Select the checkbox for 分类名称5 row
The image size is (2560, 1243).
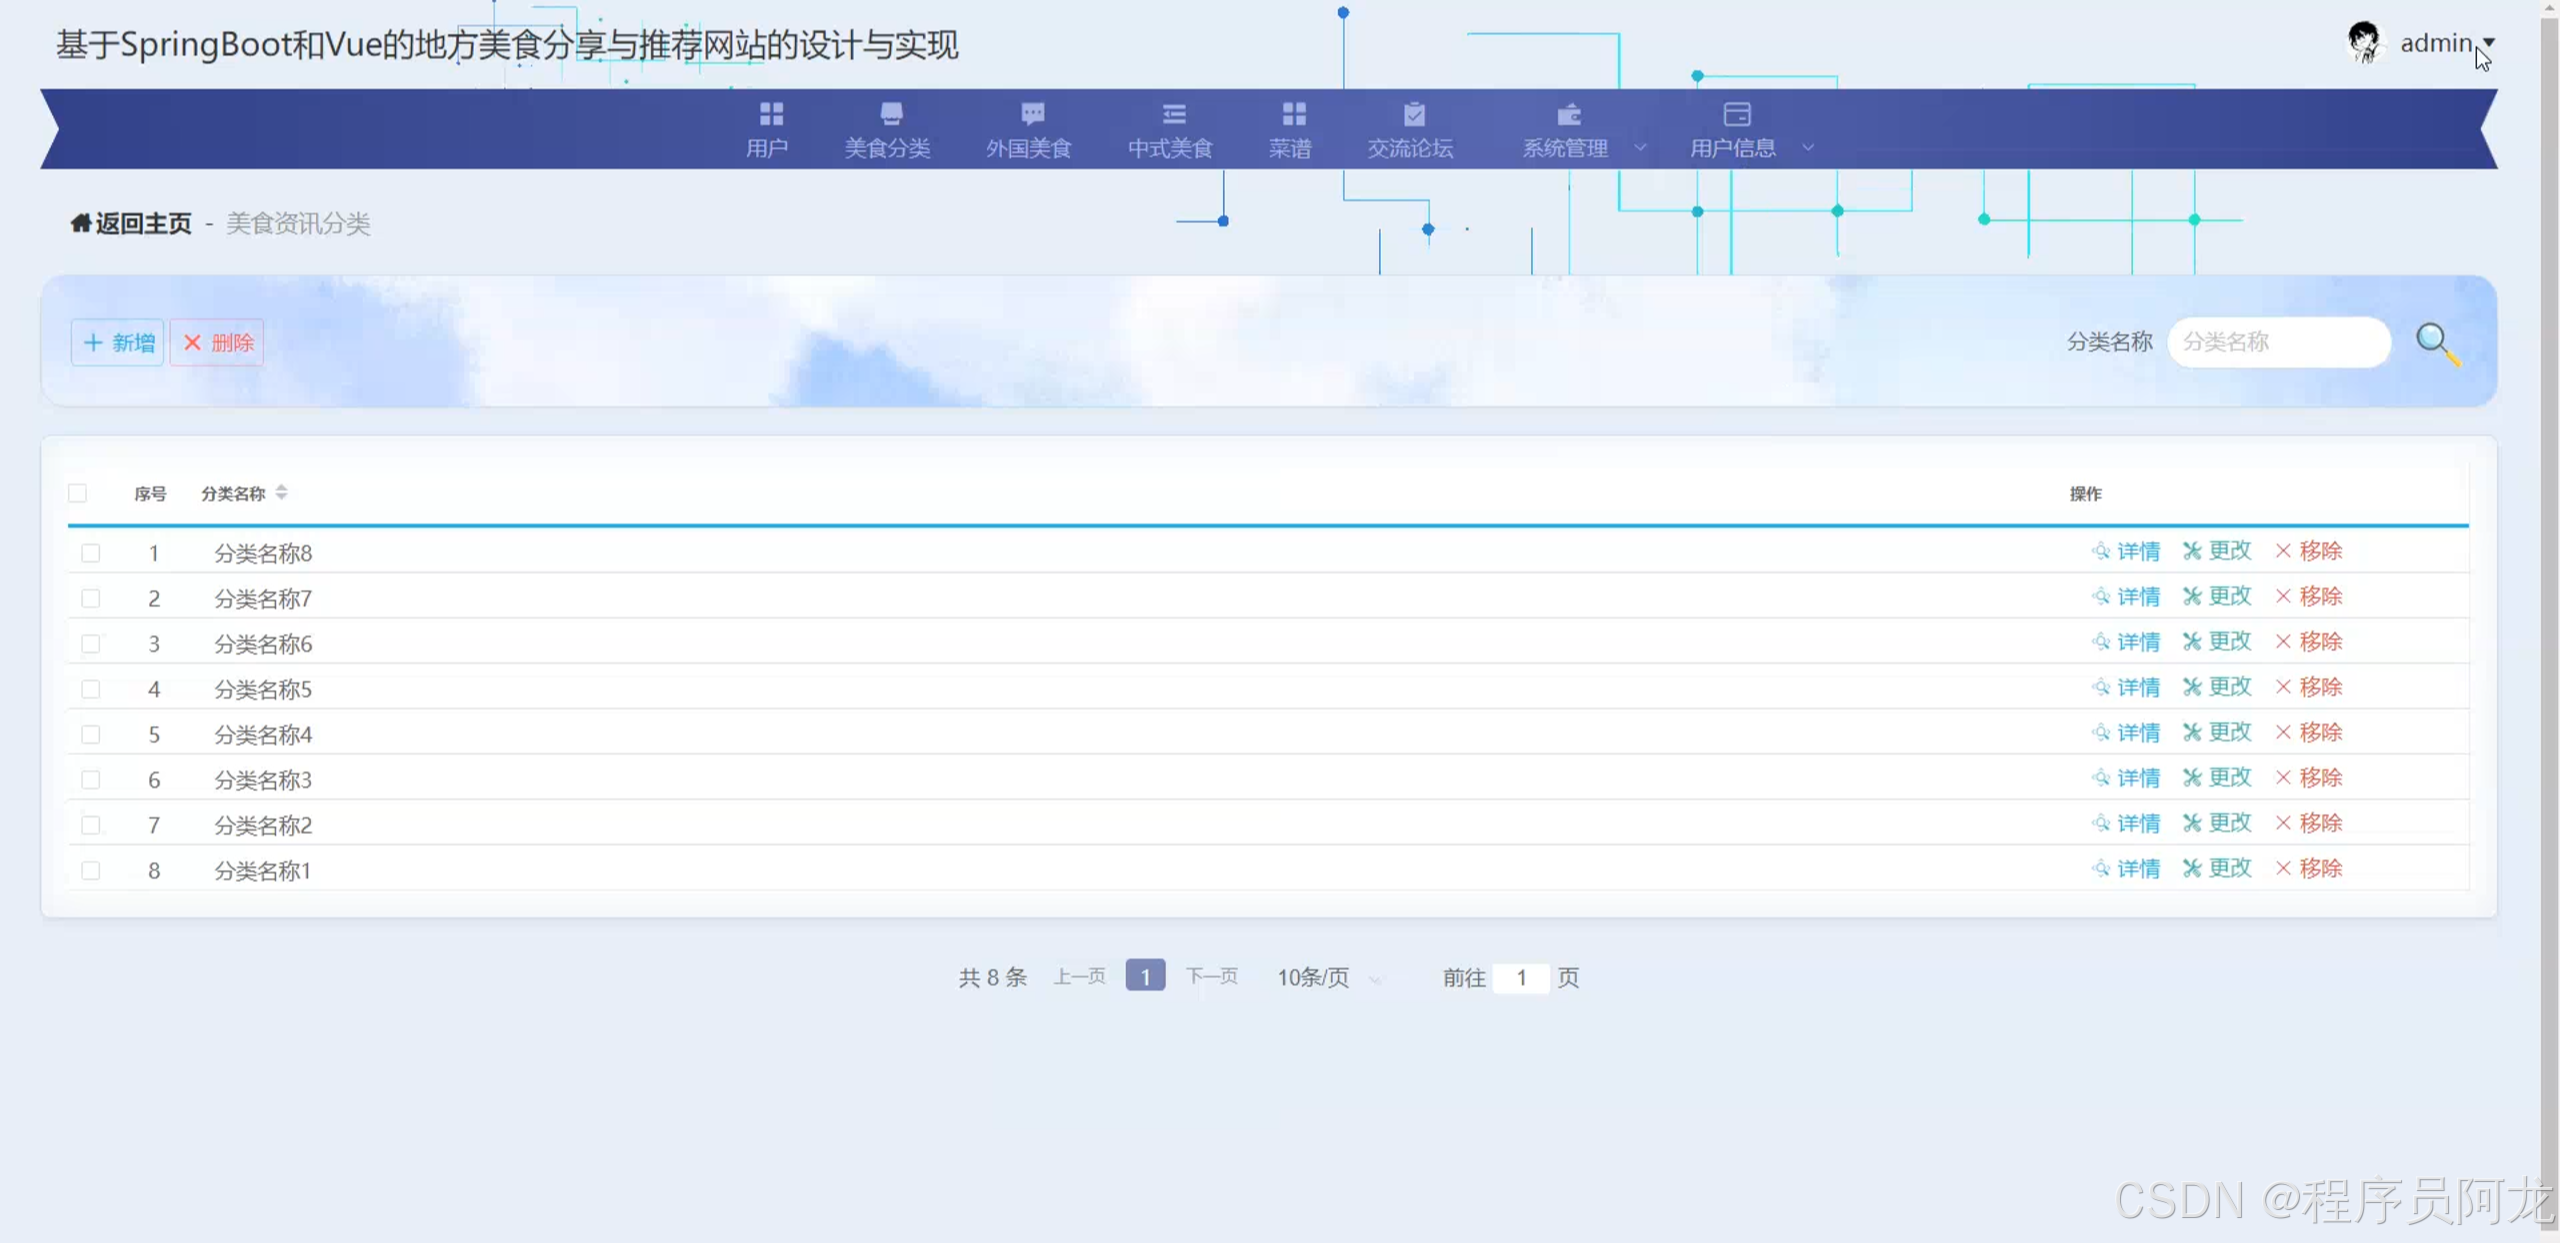[x=91, y=689]
